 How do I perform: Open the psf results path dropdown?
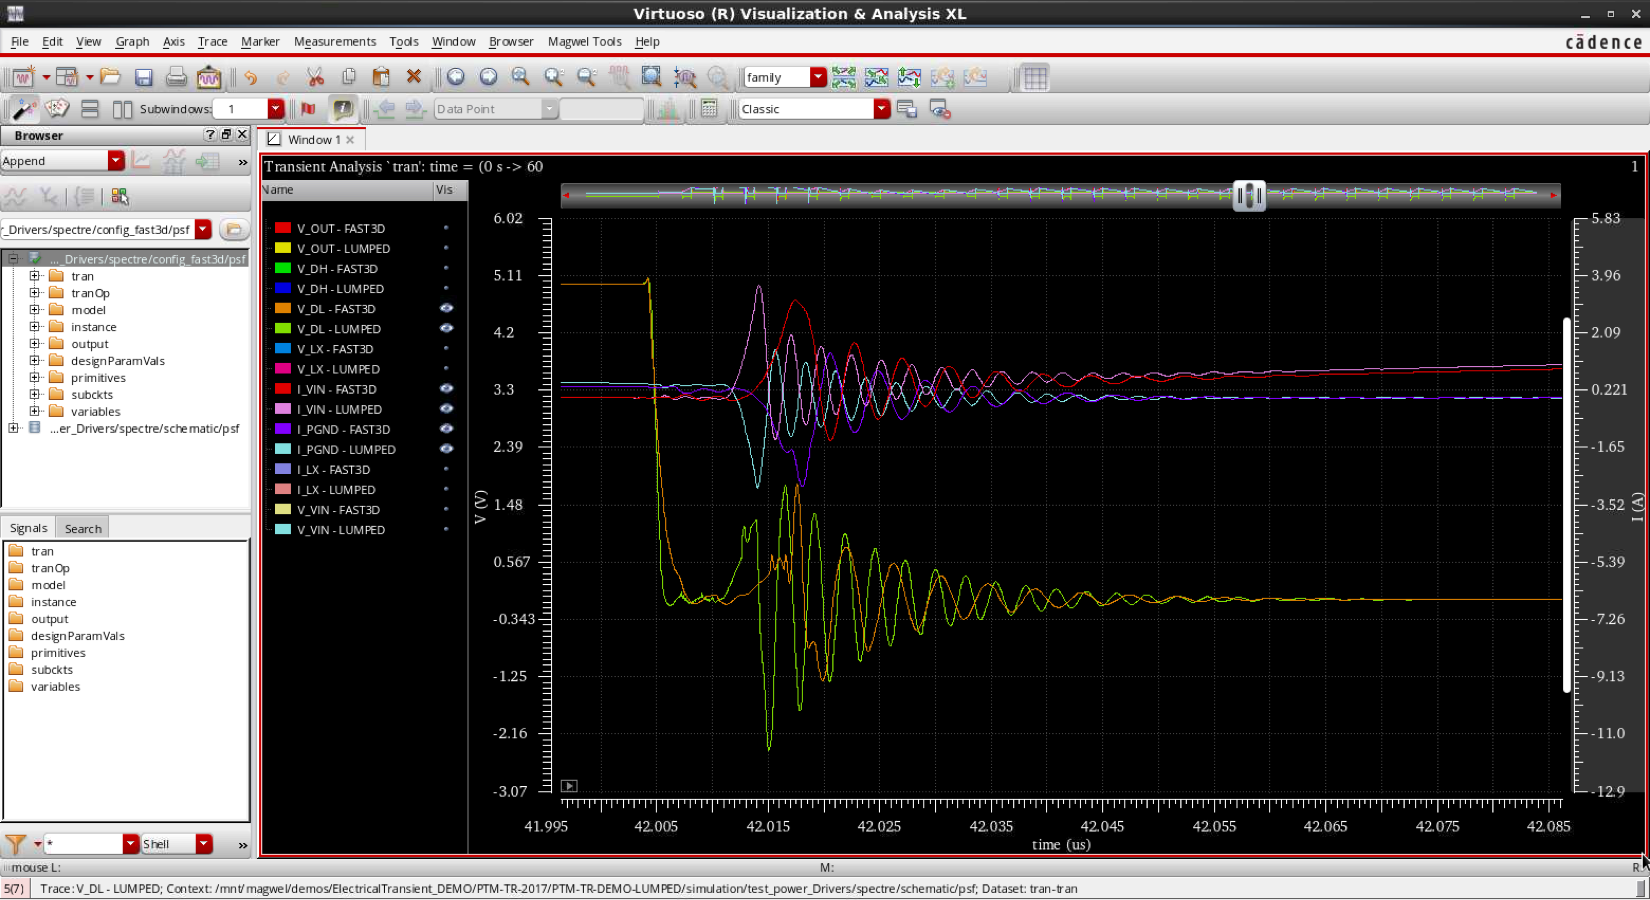pos(203,229)
